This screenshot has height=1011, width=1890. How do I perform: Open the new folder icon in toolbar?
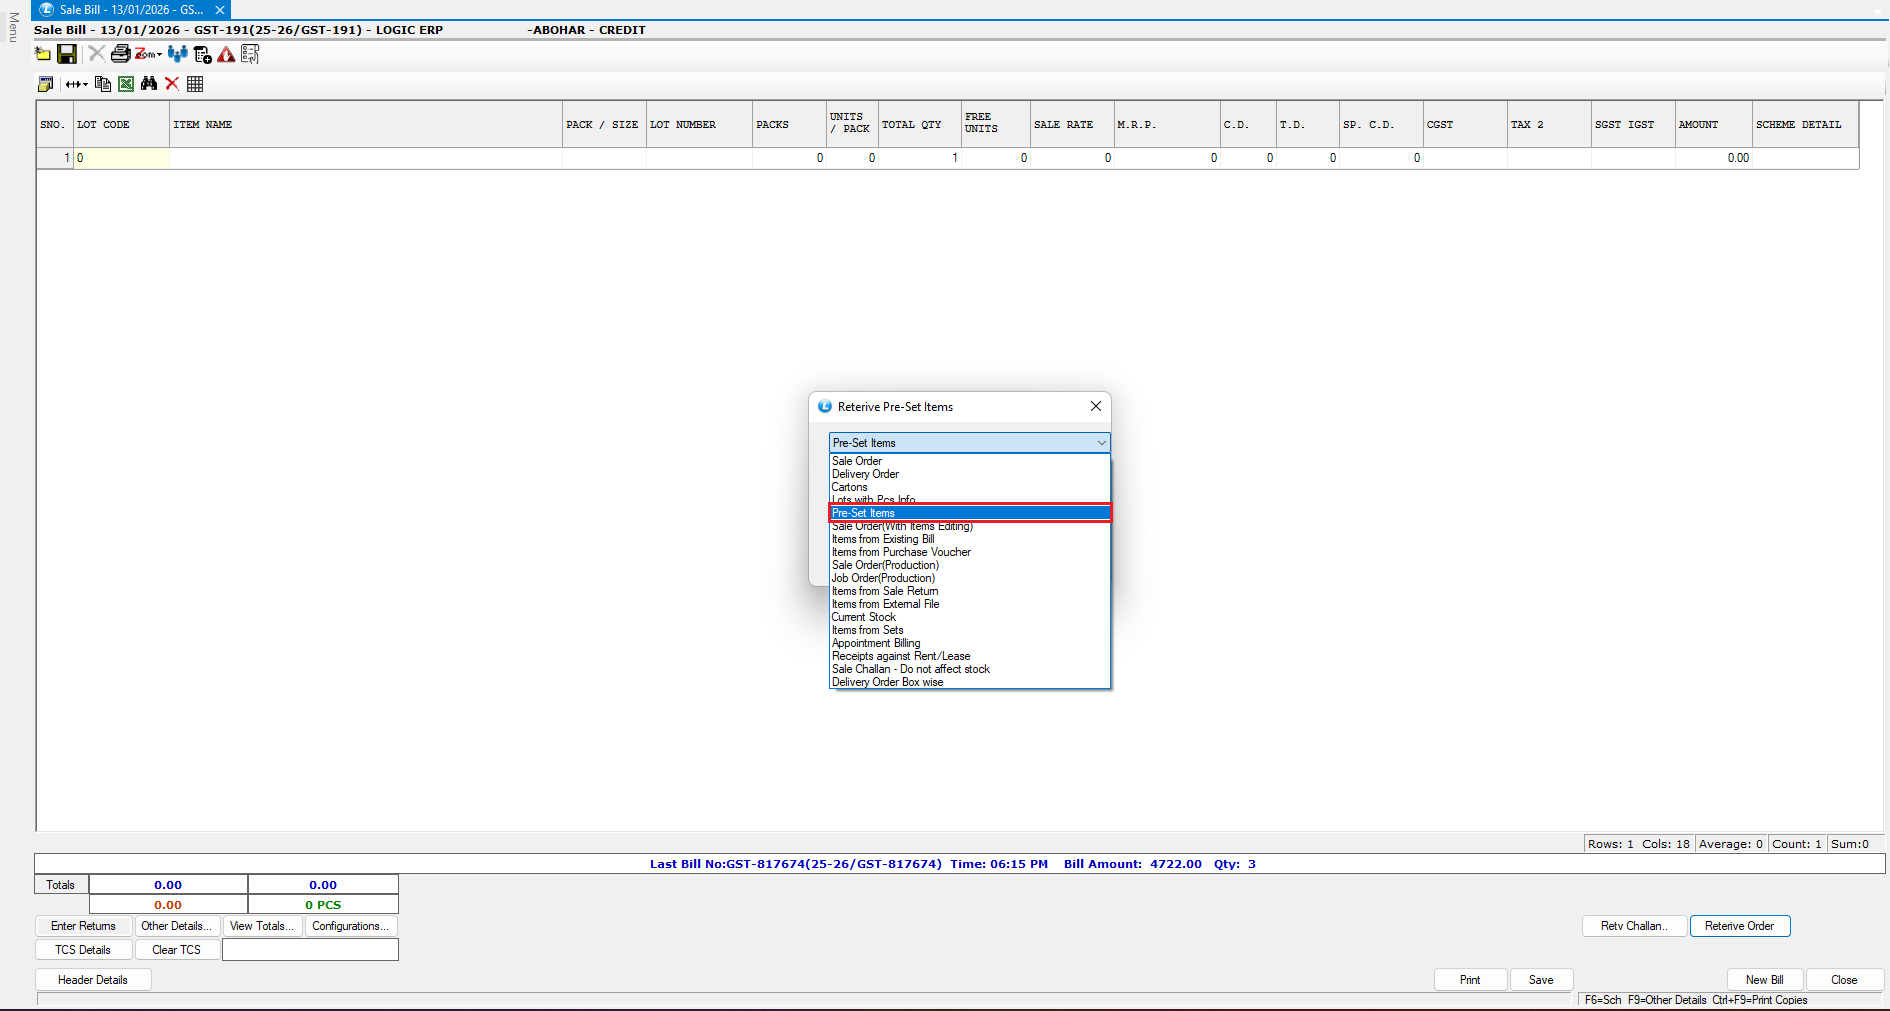coord(43,54)
